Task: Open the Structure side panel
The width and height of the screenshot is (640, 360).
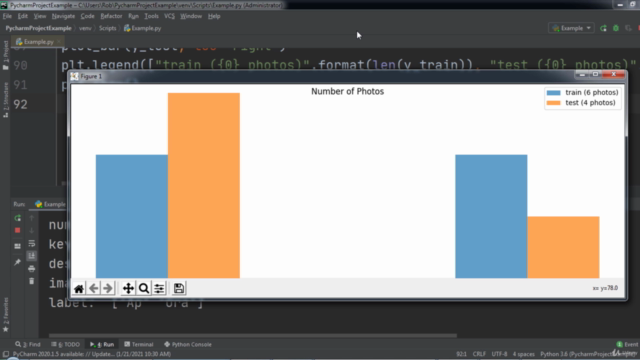Action: 5,100
